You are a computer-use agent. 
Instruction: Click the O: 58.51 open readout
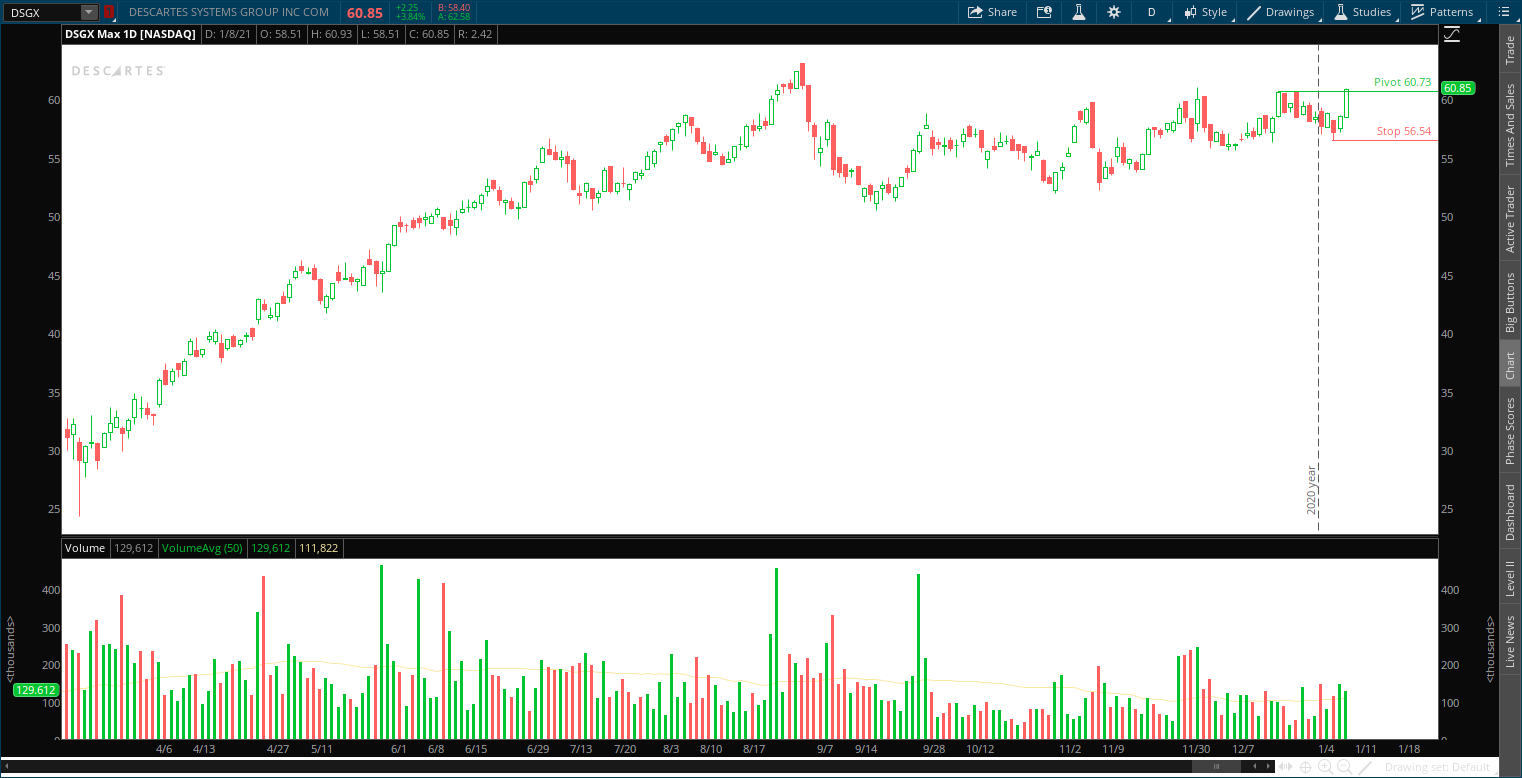pos(281,34)
